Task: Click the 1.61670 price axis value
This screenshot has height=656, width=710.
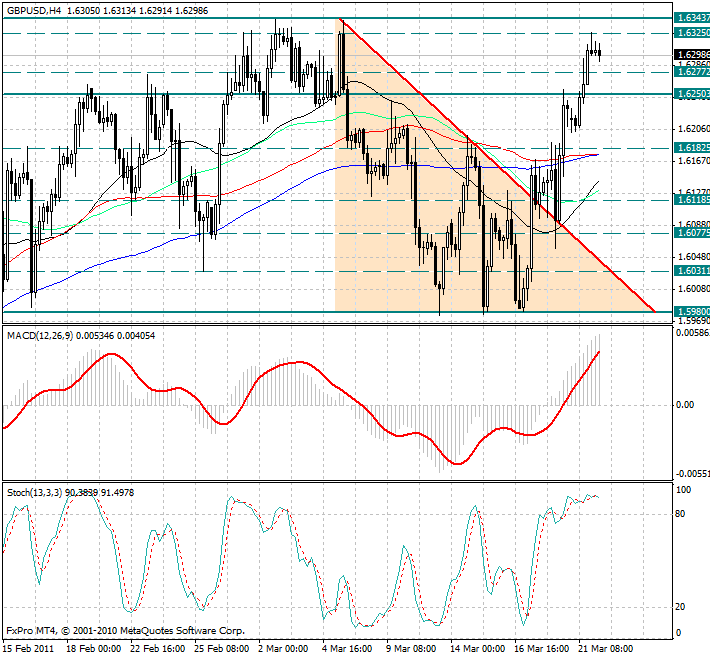Action: [693, 161]
